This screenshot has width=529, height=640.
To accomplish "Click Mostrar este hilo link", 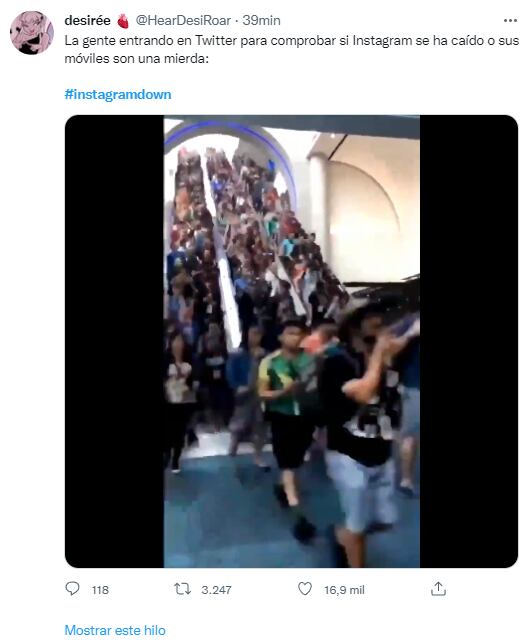I will coord(115,630).
